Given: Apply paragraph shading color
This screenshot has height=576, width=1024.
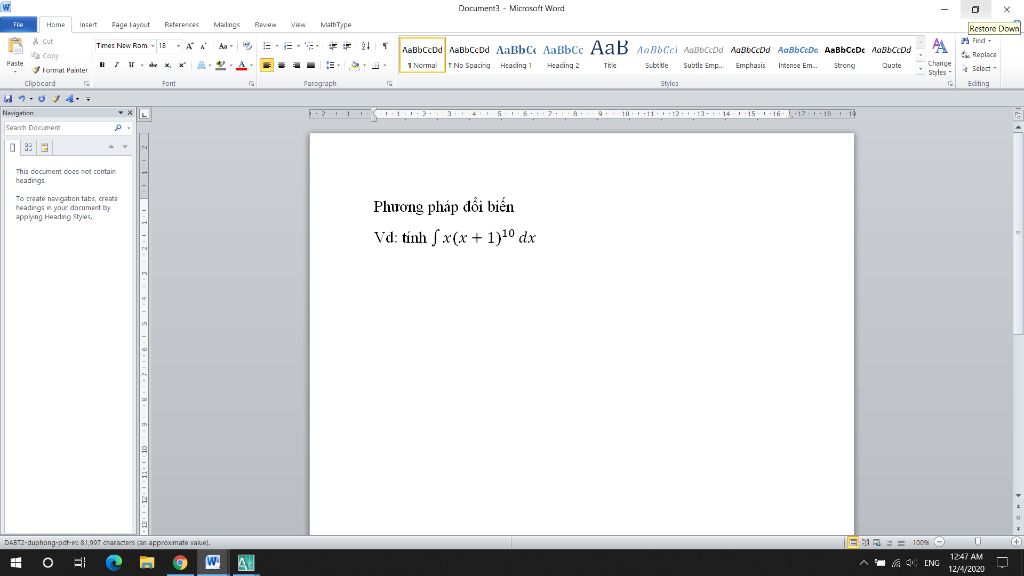Looking at the screenshot, I should point(354,65).
